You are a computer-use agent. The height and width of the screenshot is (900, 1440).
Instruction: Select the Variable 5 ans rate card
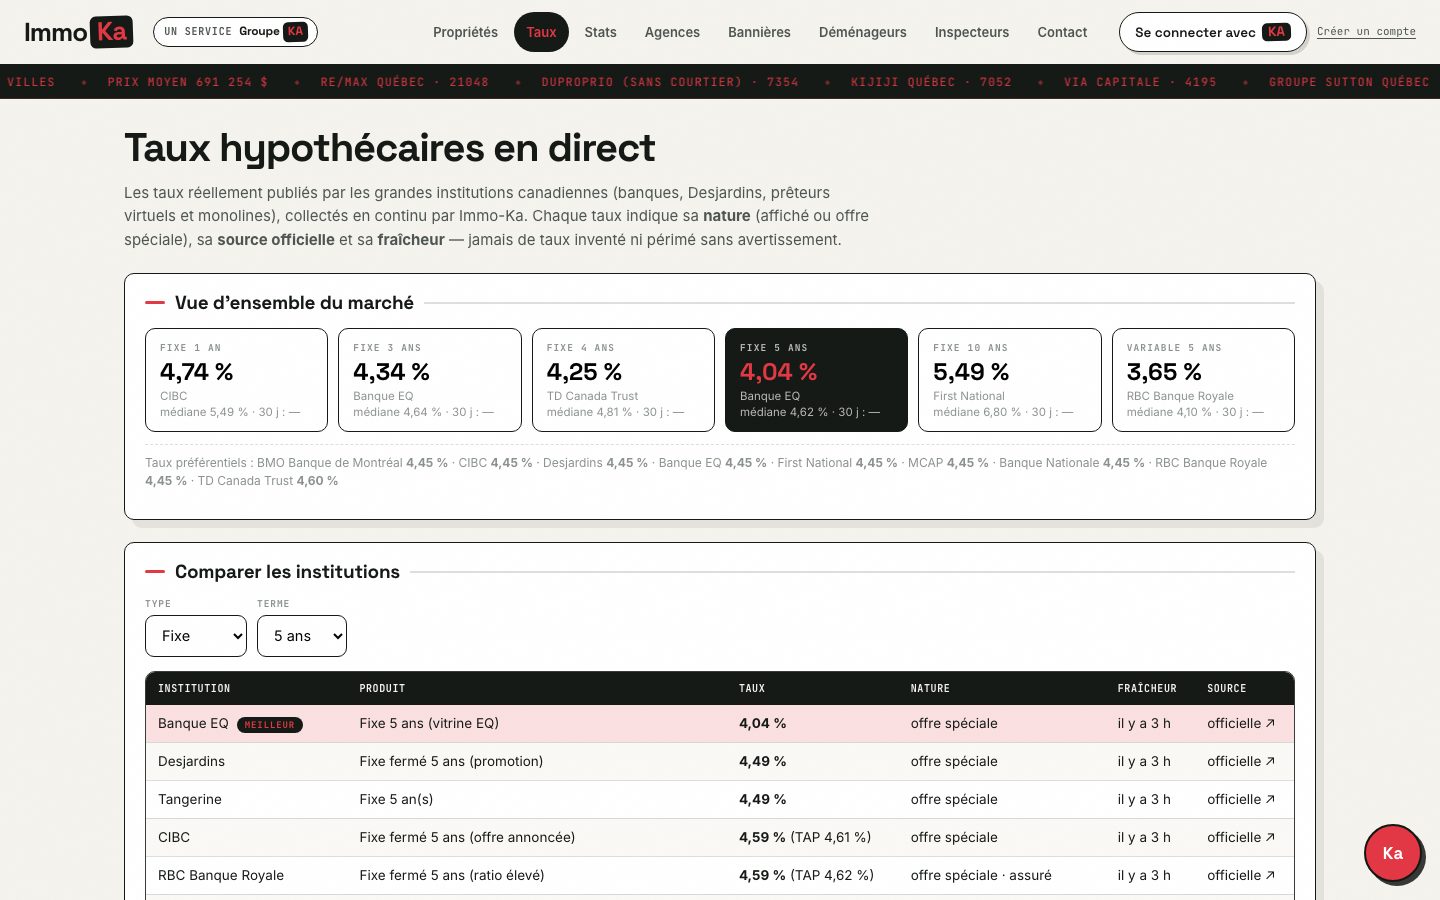[1203, 380]
